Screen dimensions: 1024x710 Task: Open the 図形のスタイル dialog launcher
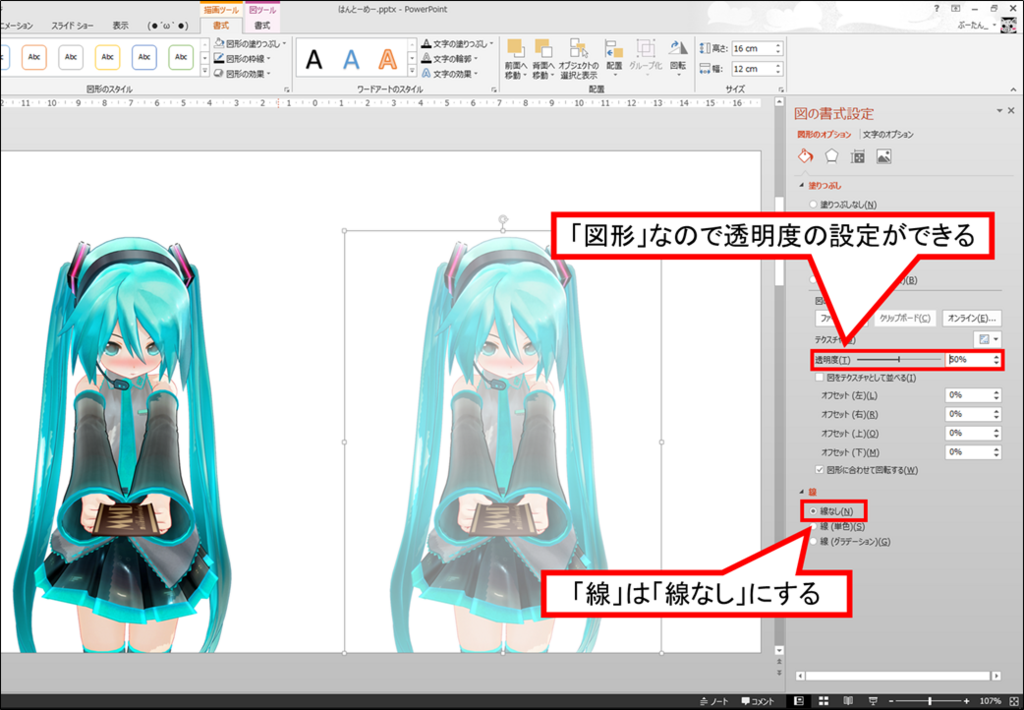pyautogui.click(x=287, y=89)
